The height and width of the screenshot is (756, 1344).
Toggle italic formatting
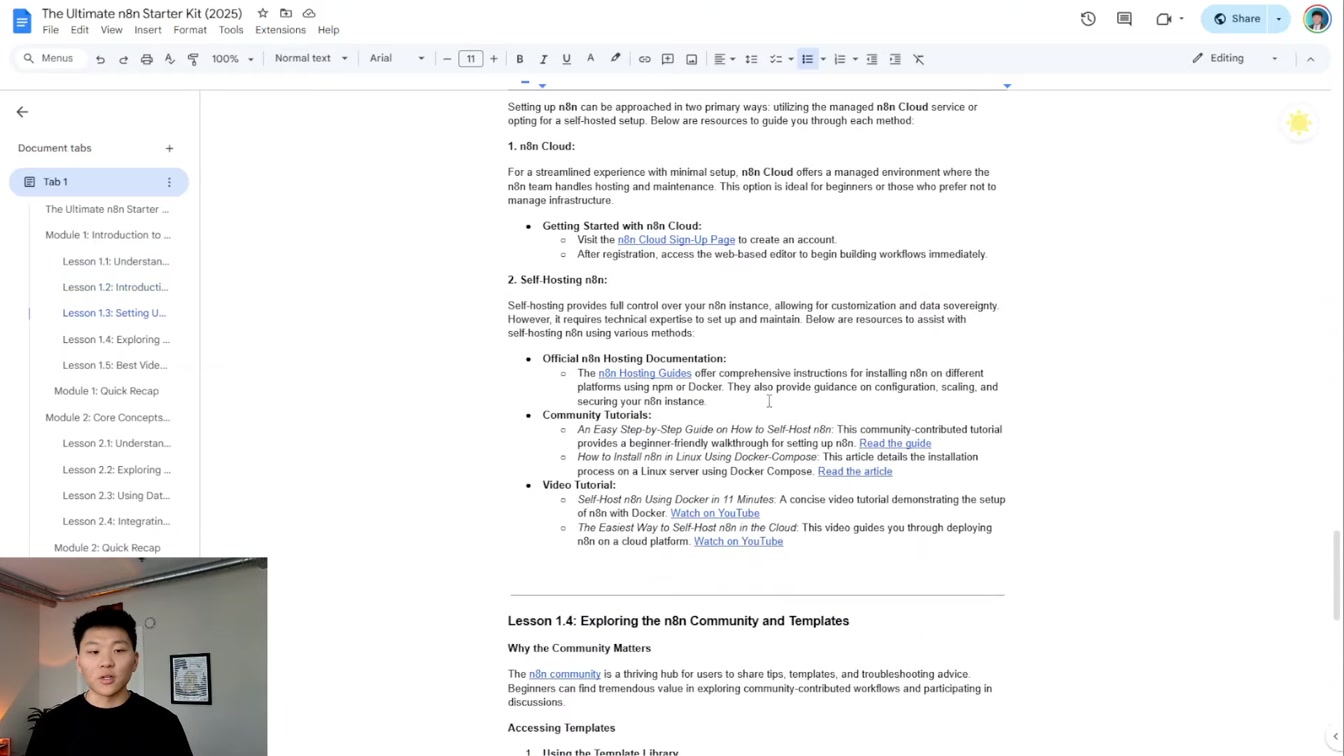point(543,59)
